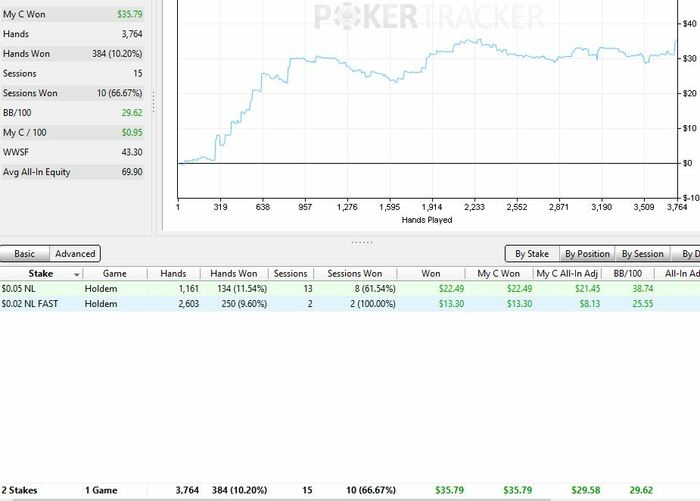This screenshot has width=700, height=501.
Task: Click the 25.55 BB/100 cell
Action: (x=643, y=304)
